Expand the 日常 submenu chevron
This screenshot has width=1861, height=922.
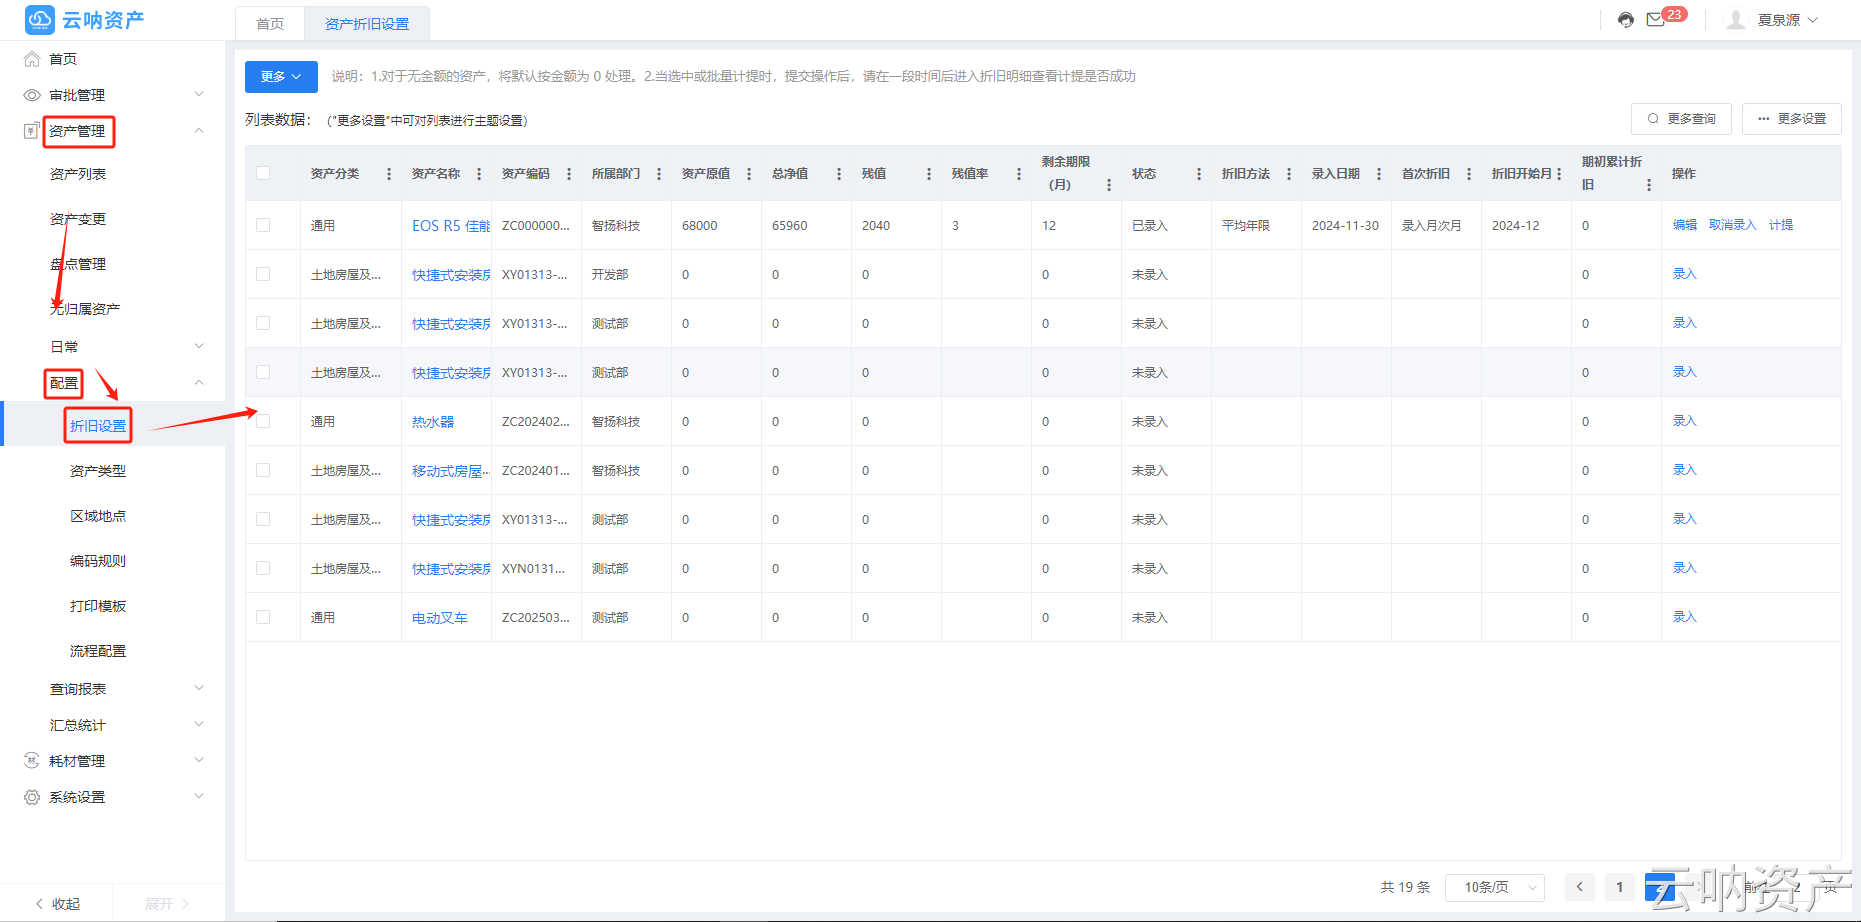199,347
